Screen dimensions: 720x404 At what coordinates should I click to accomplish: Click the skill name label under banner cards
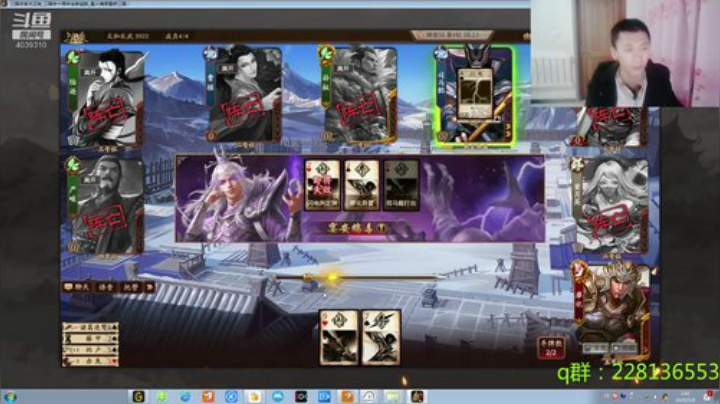356,228
